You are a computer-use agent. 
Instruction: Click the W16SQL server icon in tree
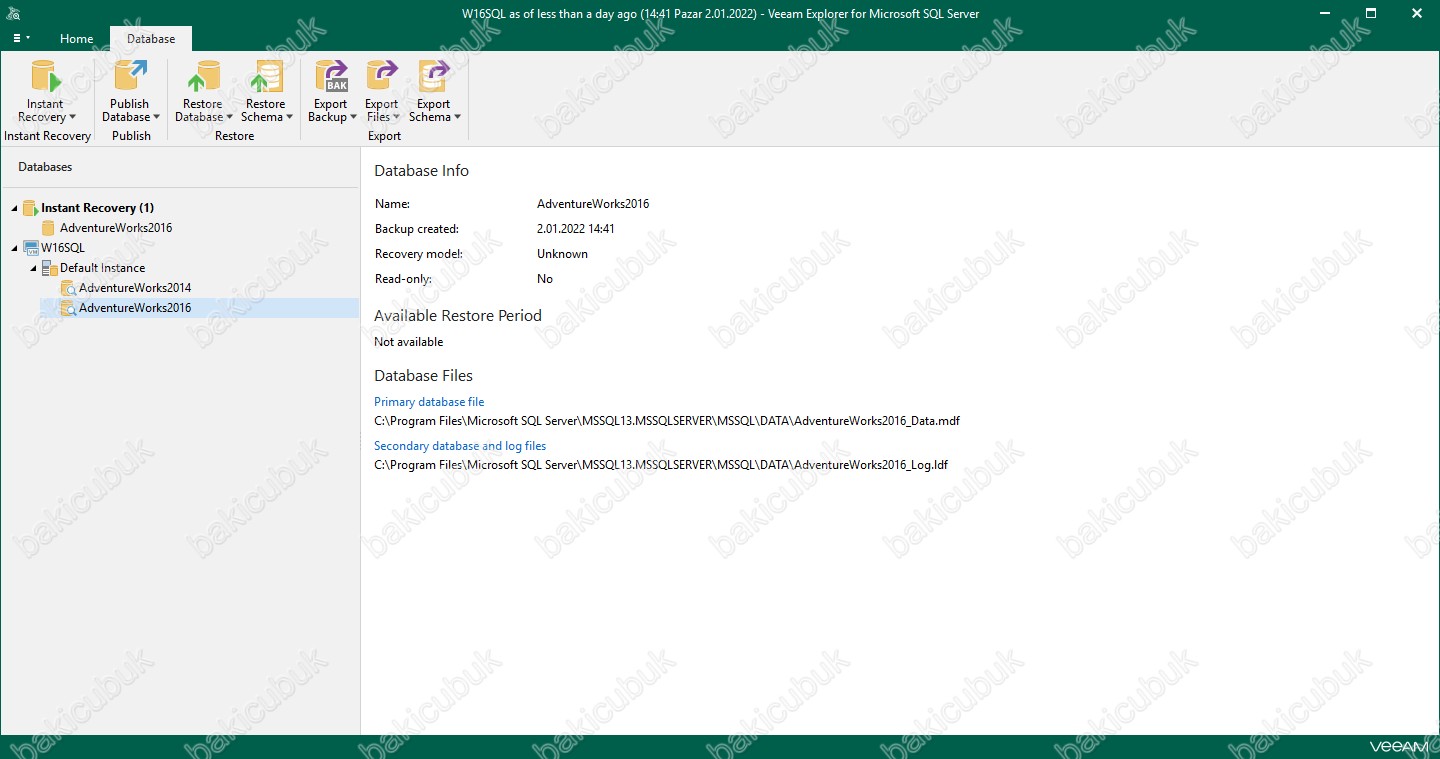[x=30, y=248]
